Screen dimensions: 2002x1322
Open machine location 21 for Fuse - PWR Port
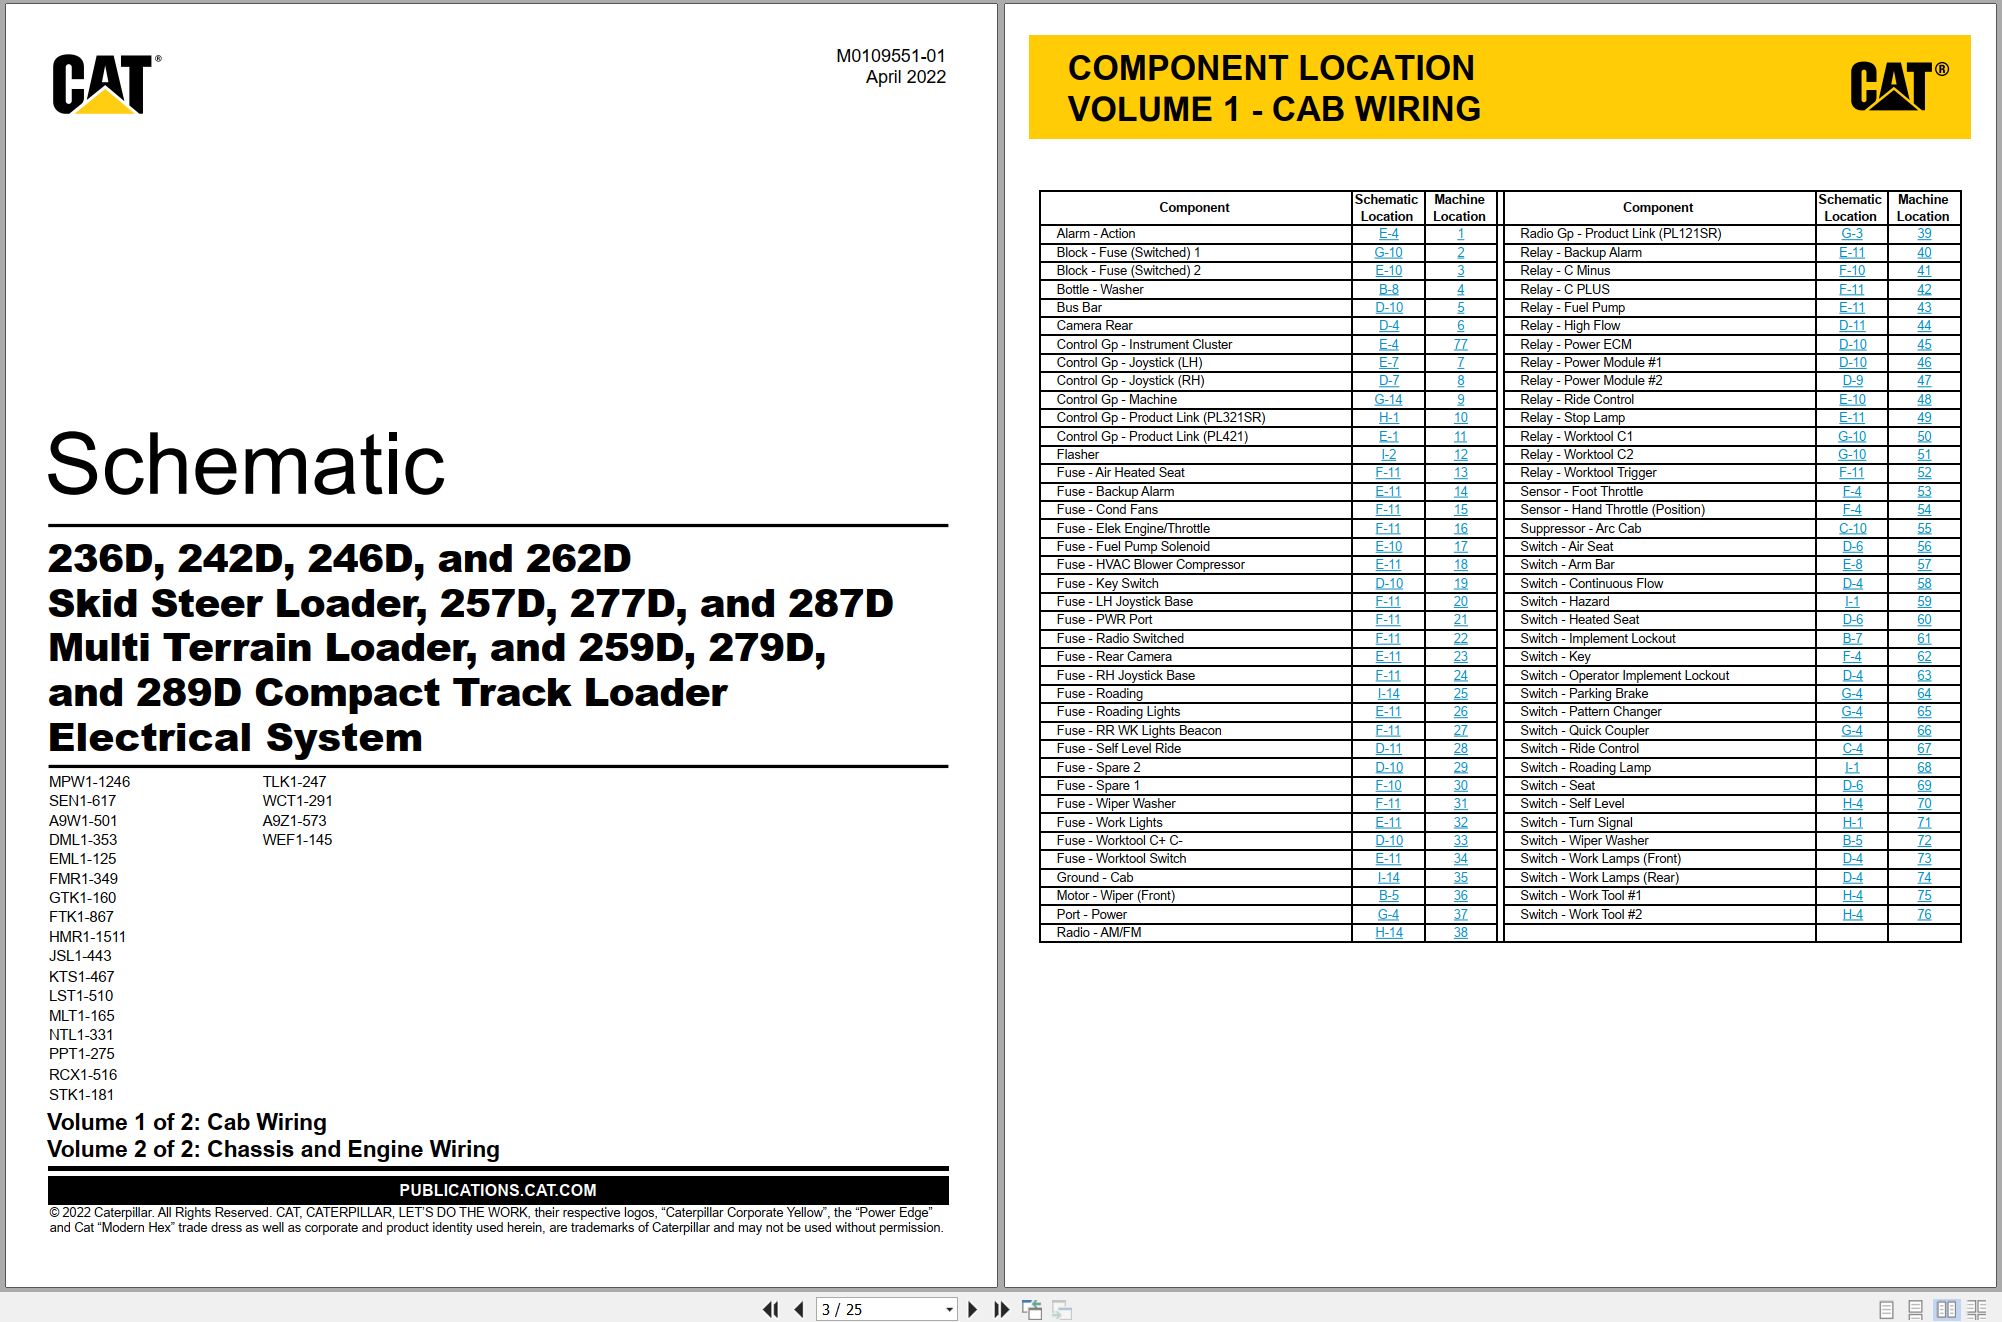pos(1460,620)
